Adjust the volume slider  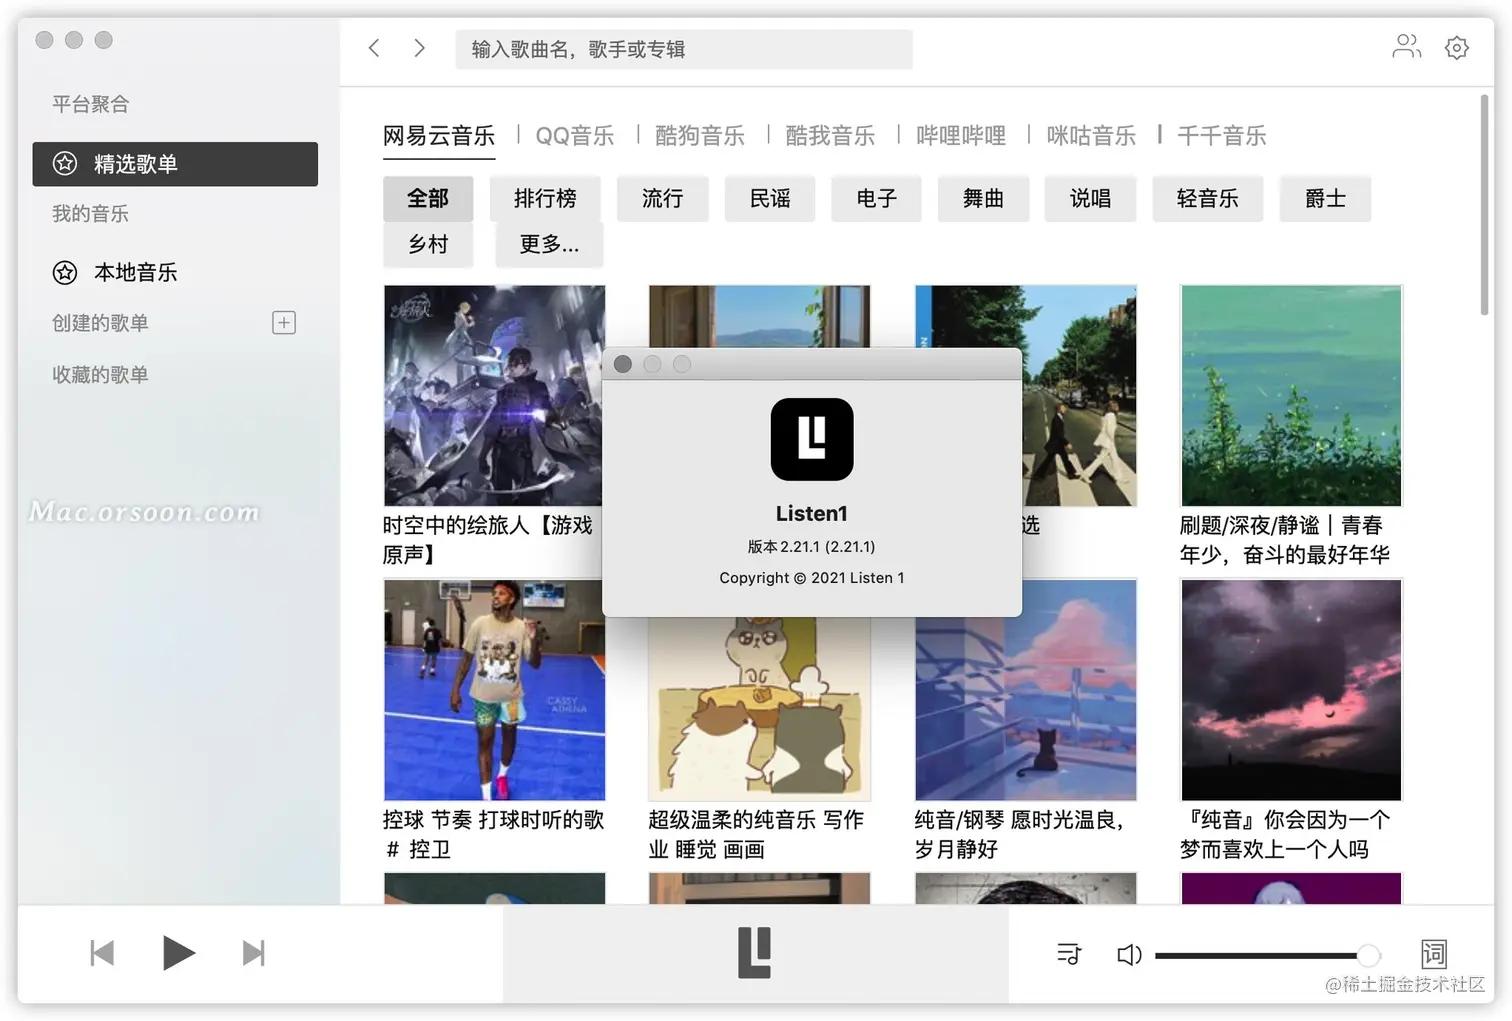tap(1267, 955)
